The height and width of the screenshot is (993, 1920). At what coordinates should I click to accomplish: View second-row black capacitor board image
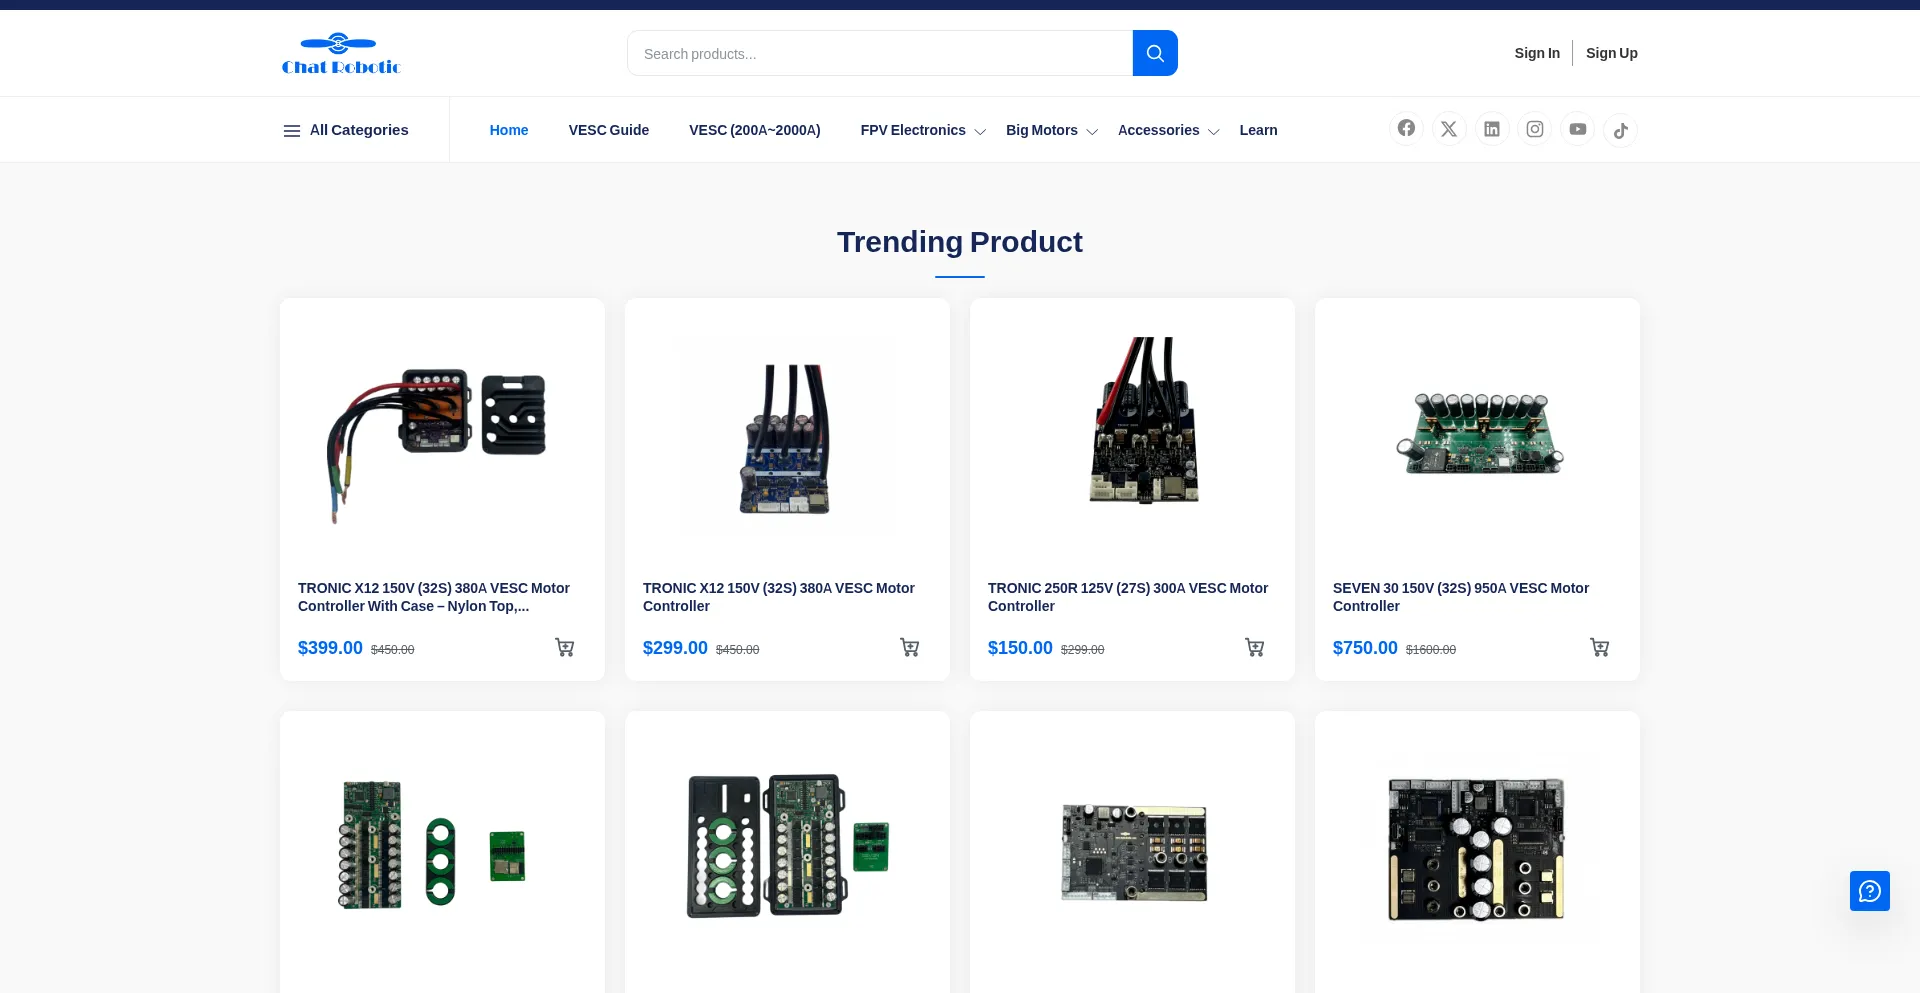pos(1476,848)
